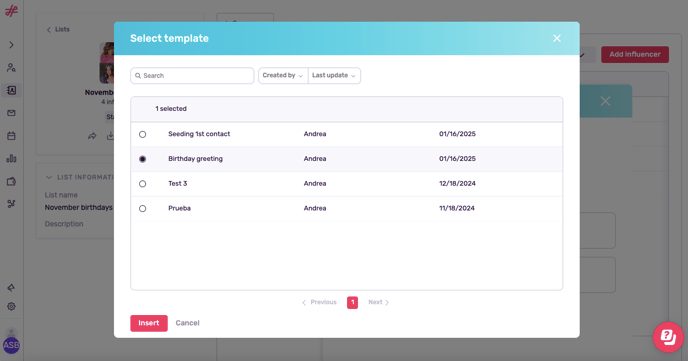
Task: Open the help chat bubble icon
Action: pyautogui.click(x=668, y=337)
